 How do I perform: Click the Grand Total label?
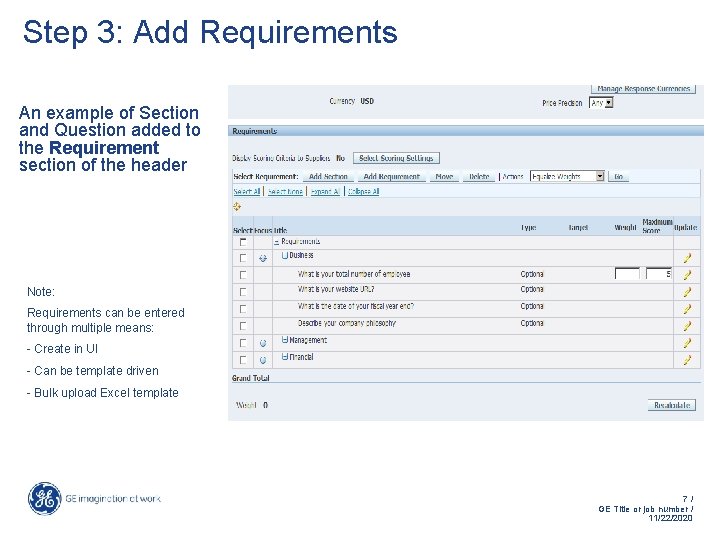251,378
